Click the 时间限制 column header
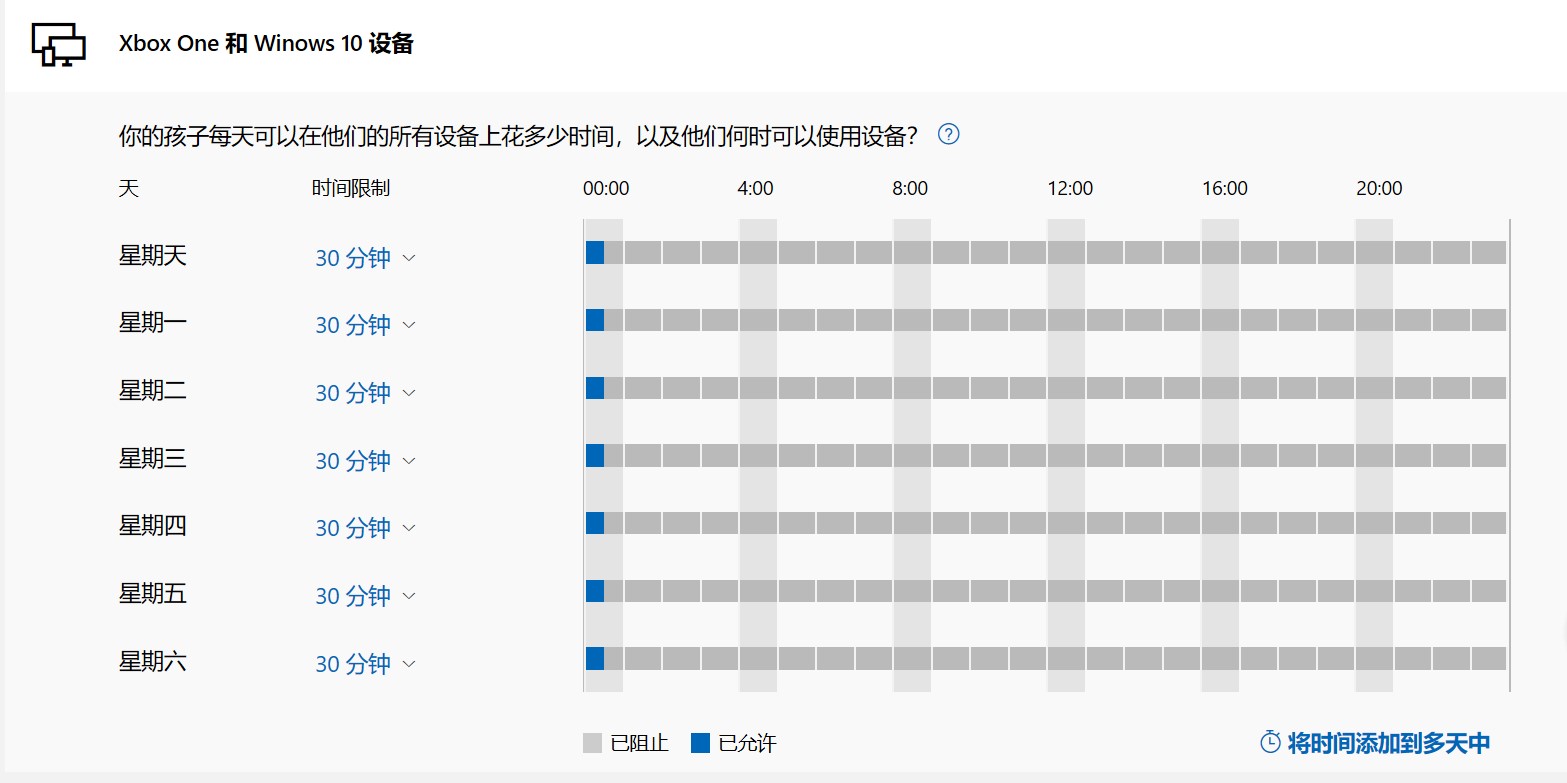The image size is (1567, 783). [351, 188]
